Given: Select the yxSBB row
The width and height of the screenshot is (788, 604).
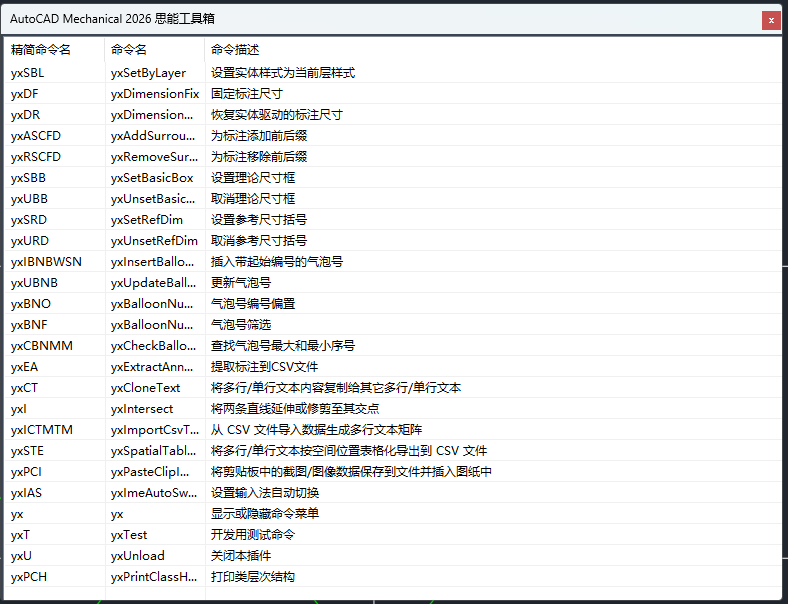Looking at the screenshot, I should (x=393, y=178).
